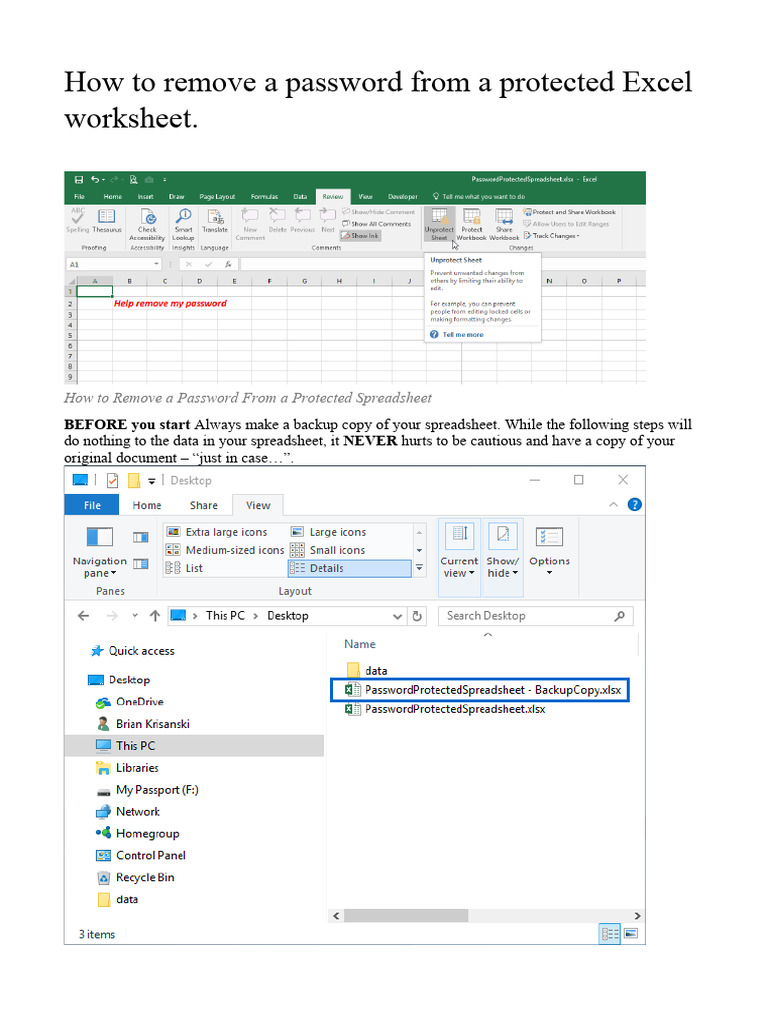Click the right arrow of horizontal scrollbar
The image size is (768, 1024).
(637, 916)
